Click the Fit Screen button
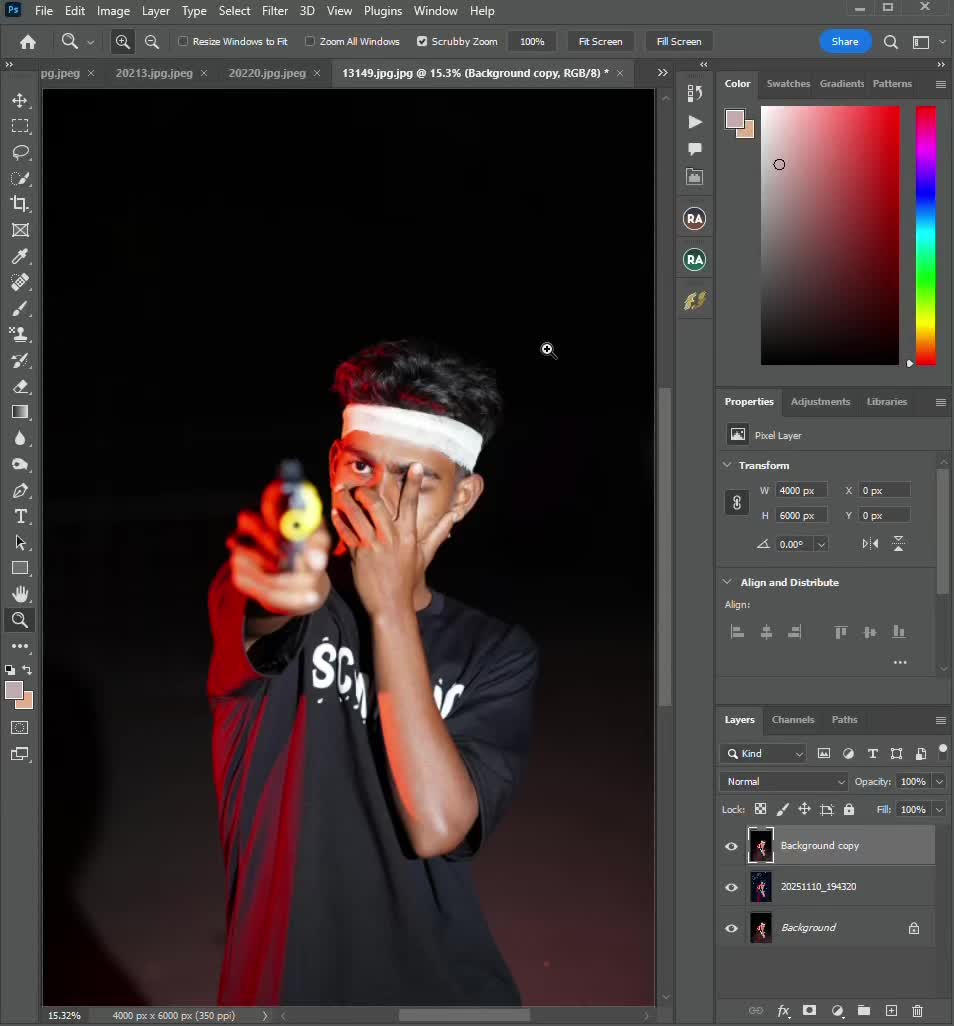 600,41
